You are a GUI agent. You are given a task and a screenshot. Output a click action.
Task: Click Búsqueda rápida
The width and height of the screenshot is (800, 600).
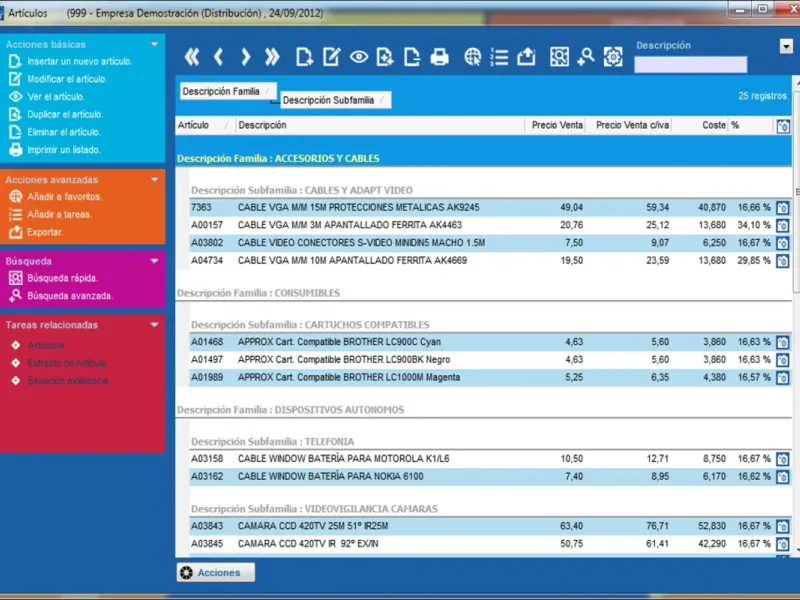(62, 278)
